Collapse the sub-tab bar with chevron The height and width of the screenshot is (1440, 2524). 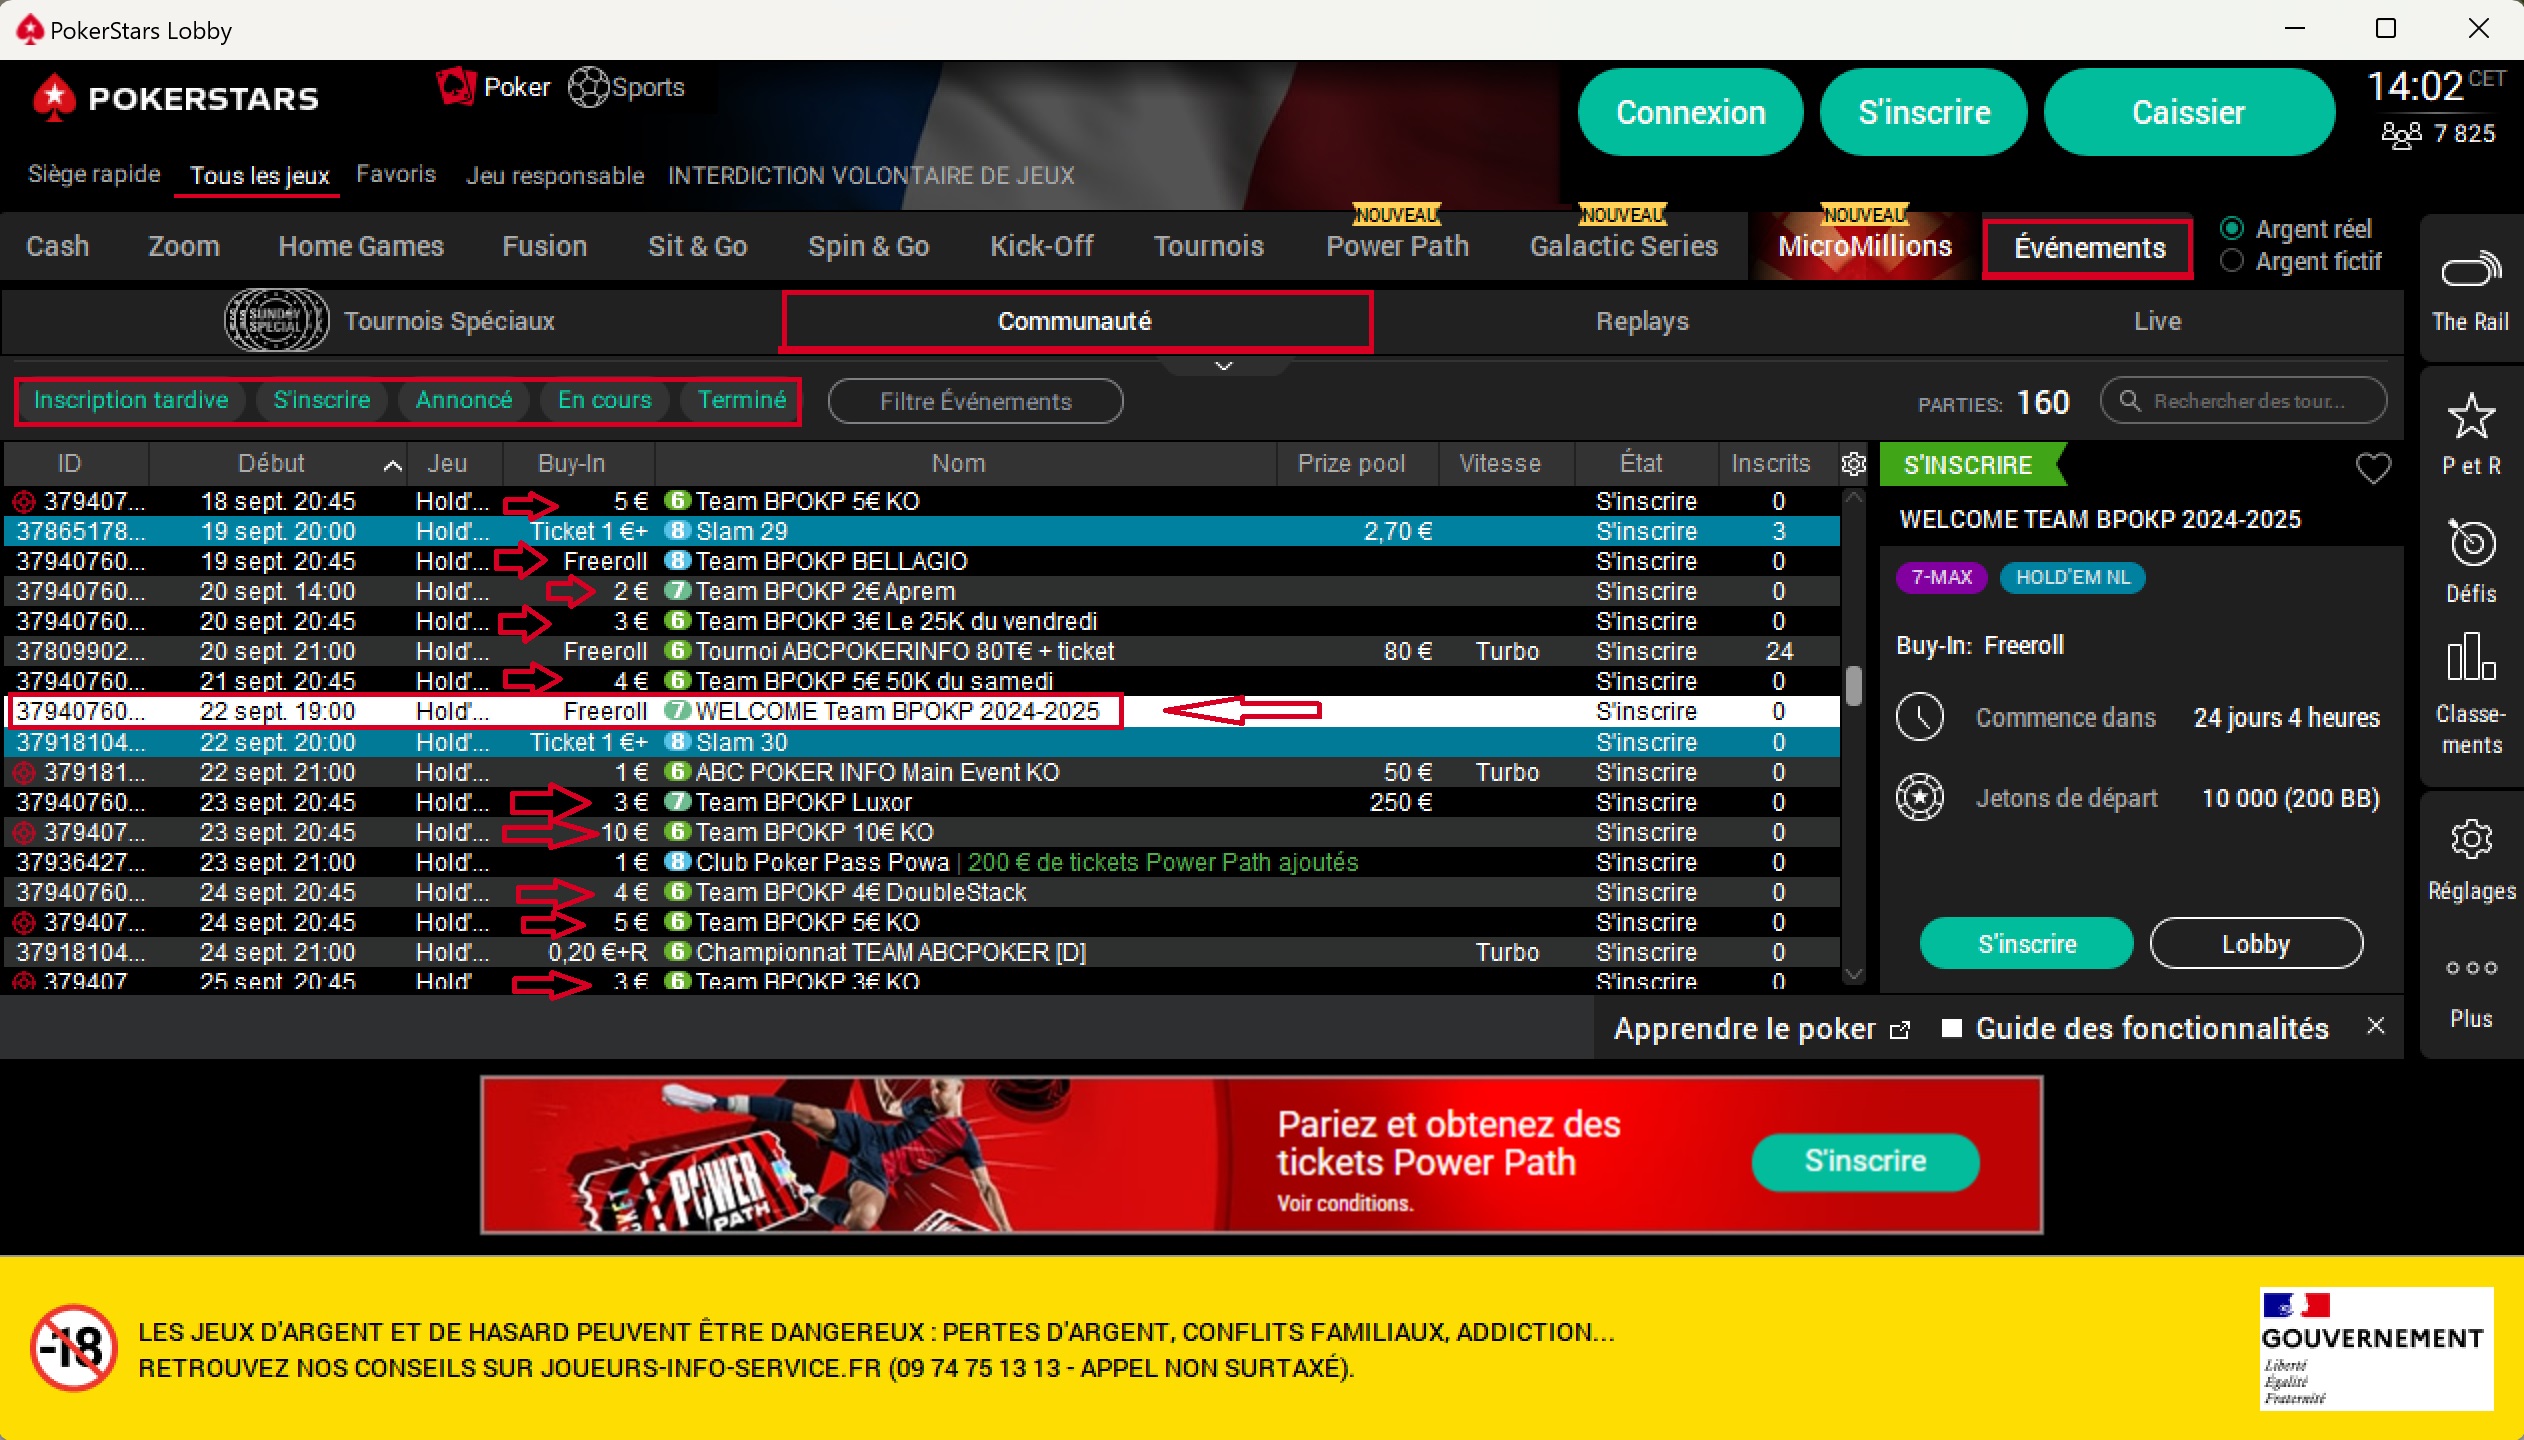[x=1223, y=366]
